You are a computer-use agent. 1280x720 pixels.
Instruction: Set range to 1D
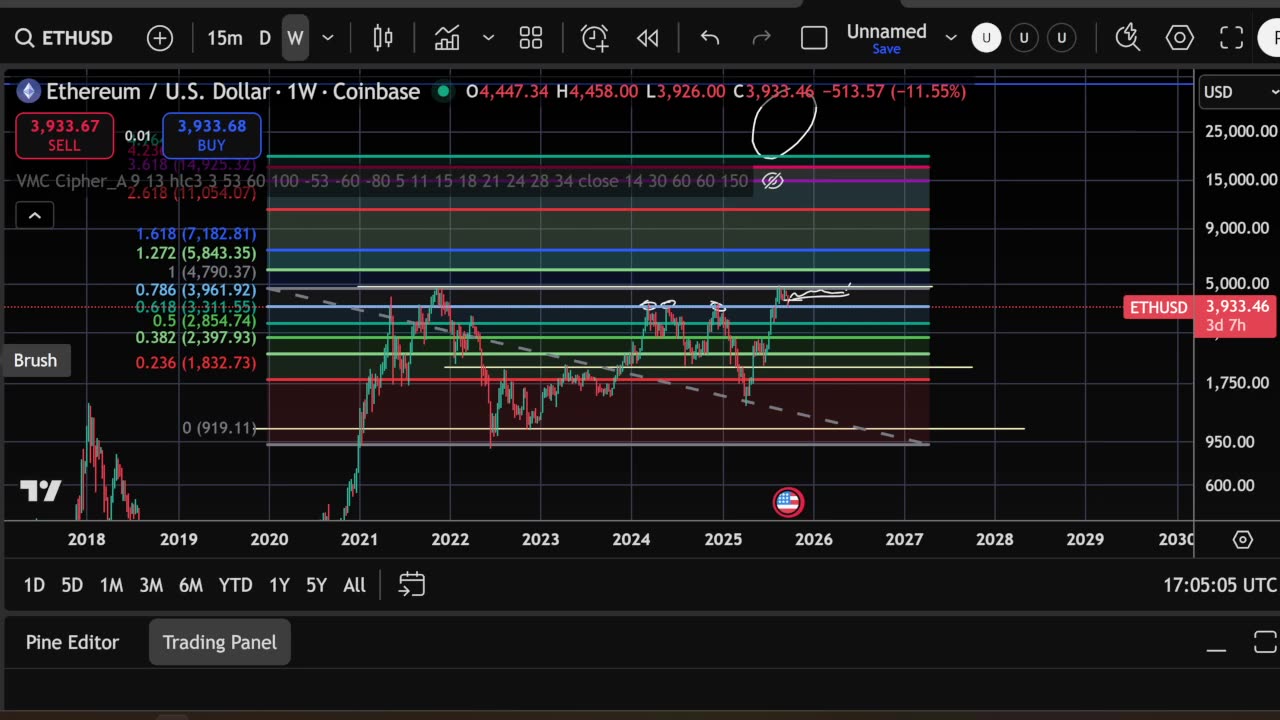[x=34, y=585]
